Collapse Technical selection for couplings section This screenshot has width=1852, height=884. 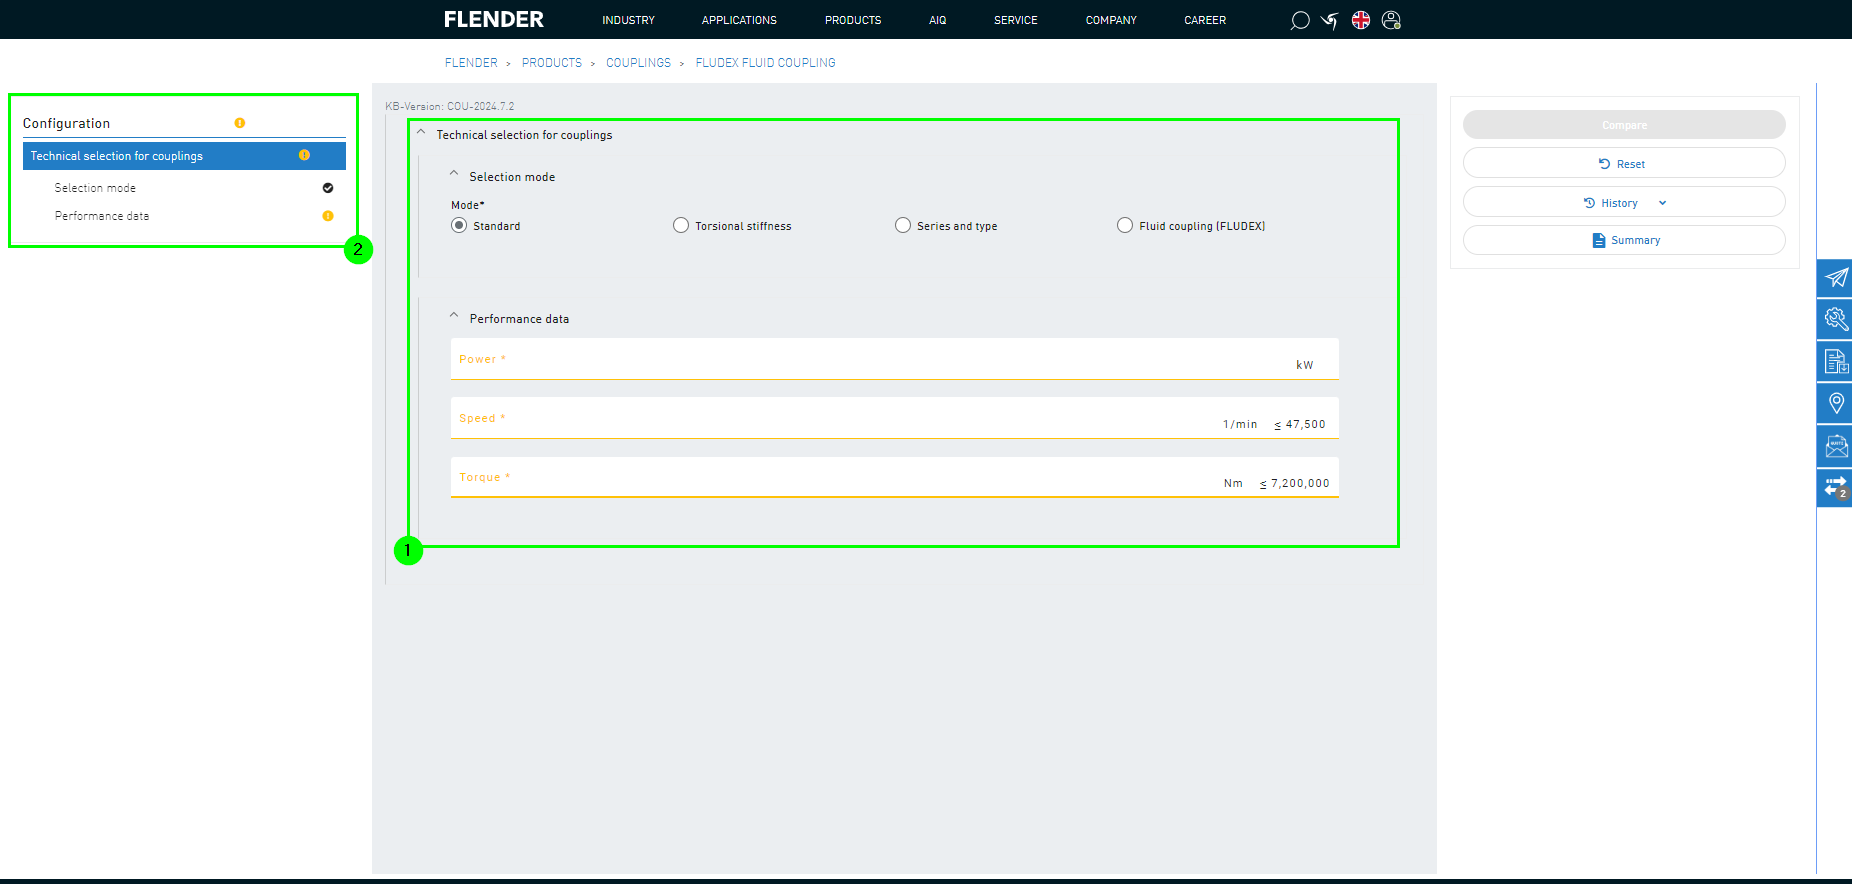[x=421, y=132]
